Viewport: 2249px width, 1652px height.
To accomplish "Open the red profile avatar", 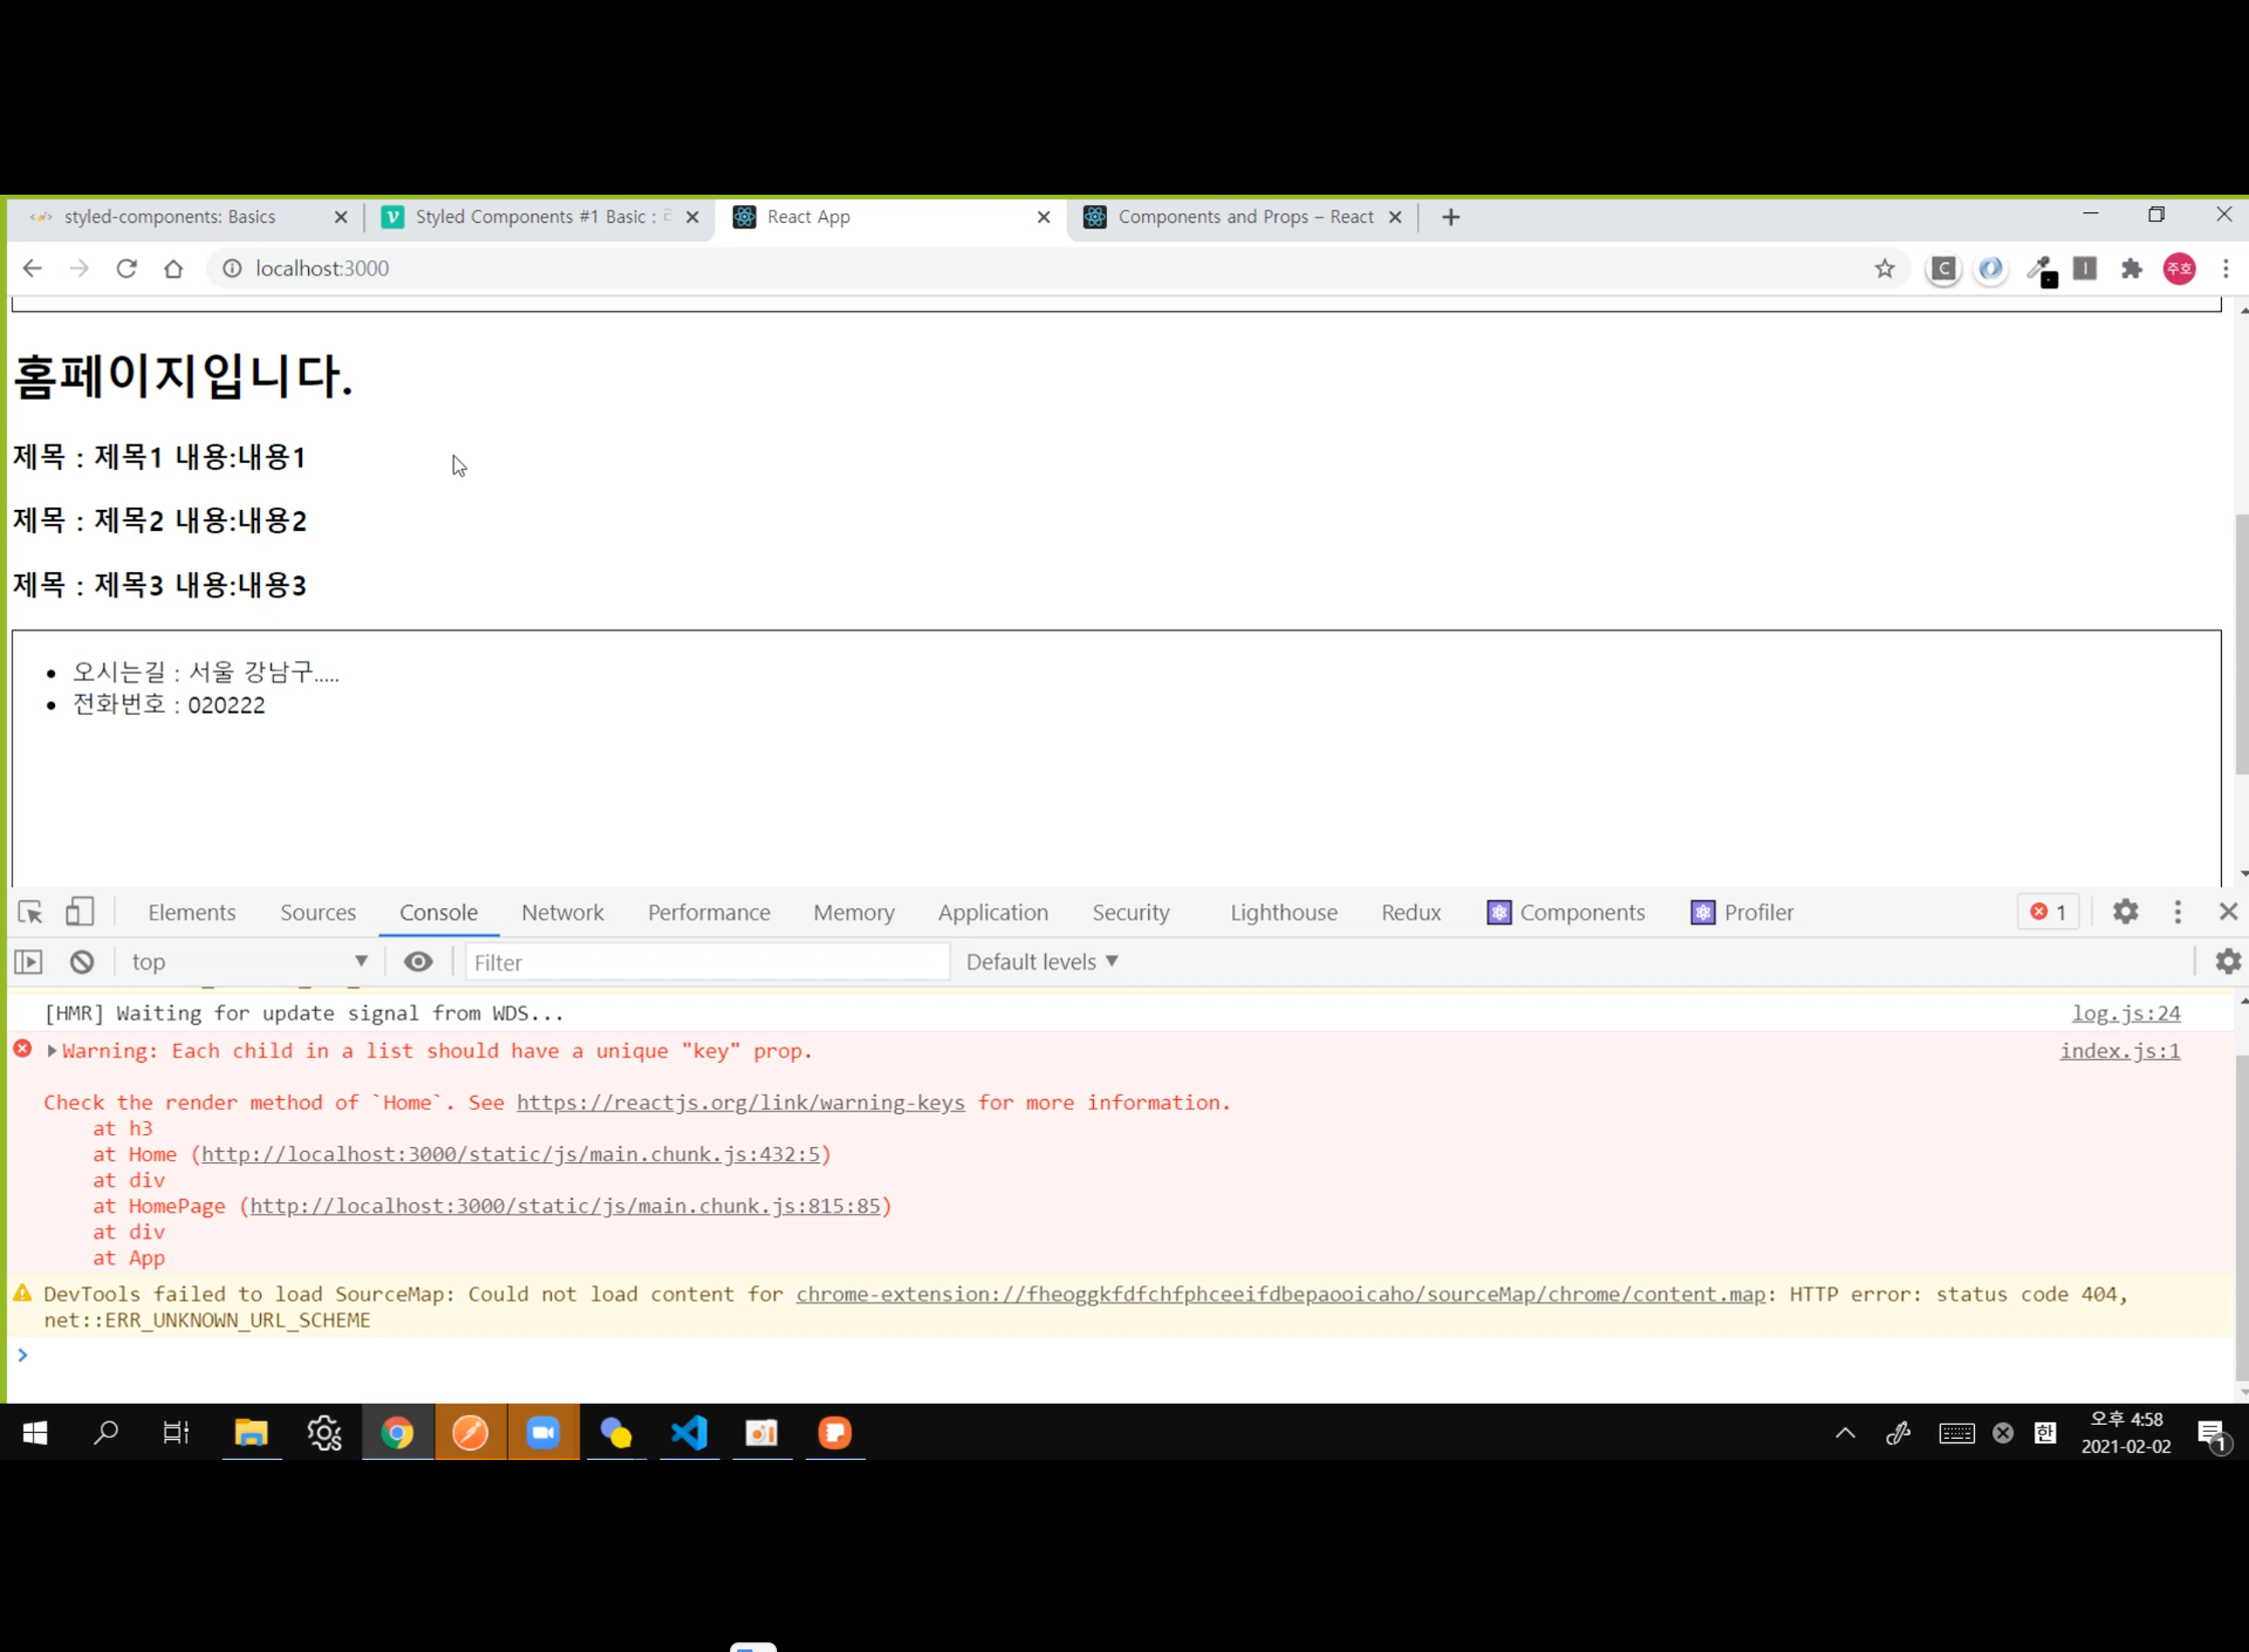I will pyautogui.click(x=2179, y=268).
